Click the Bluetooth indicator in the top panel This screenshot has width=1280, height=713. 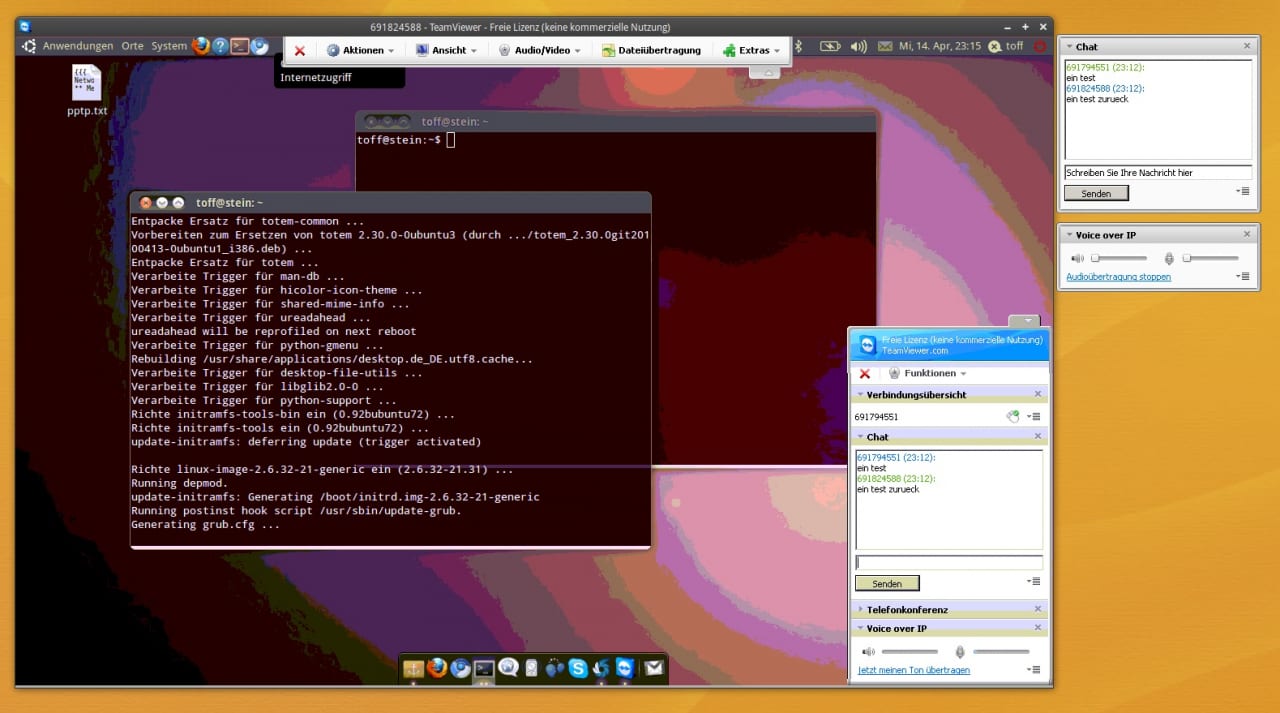pos(799,46)
